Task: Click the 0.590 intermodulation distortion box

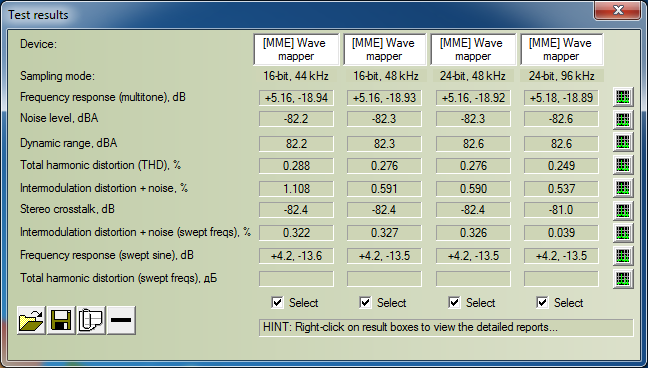Action: [473, 189]
